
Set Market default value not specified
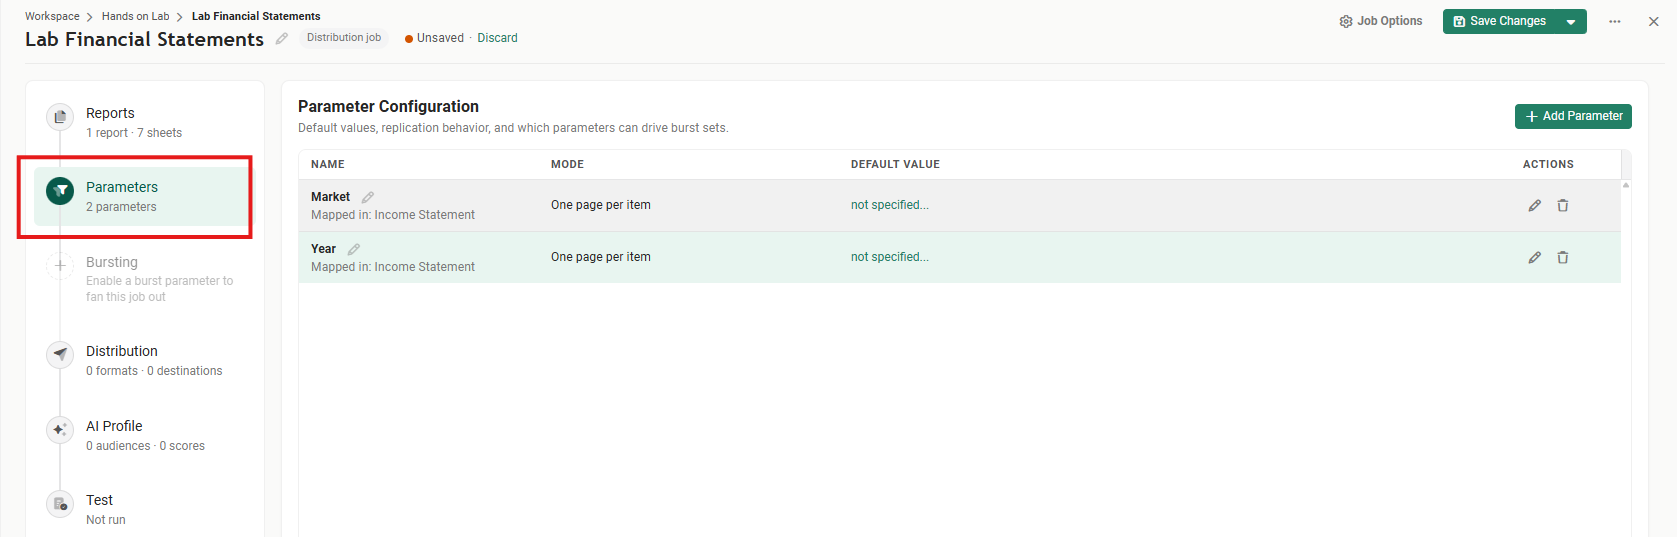click(x=890, y=205)
